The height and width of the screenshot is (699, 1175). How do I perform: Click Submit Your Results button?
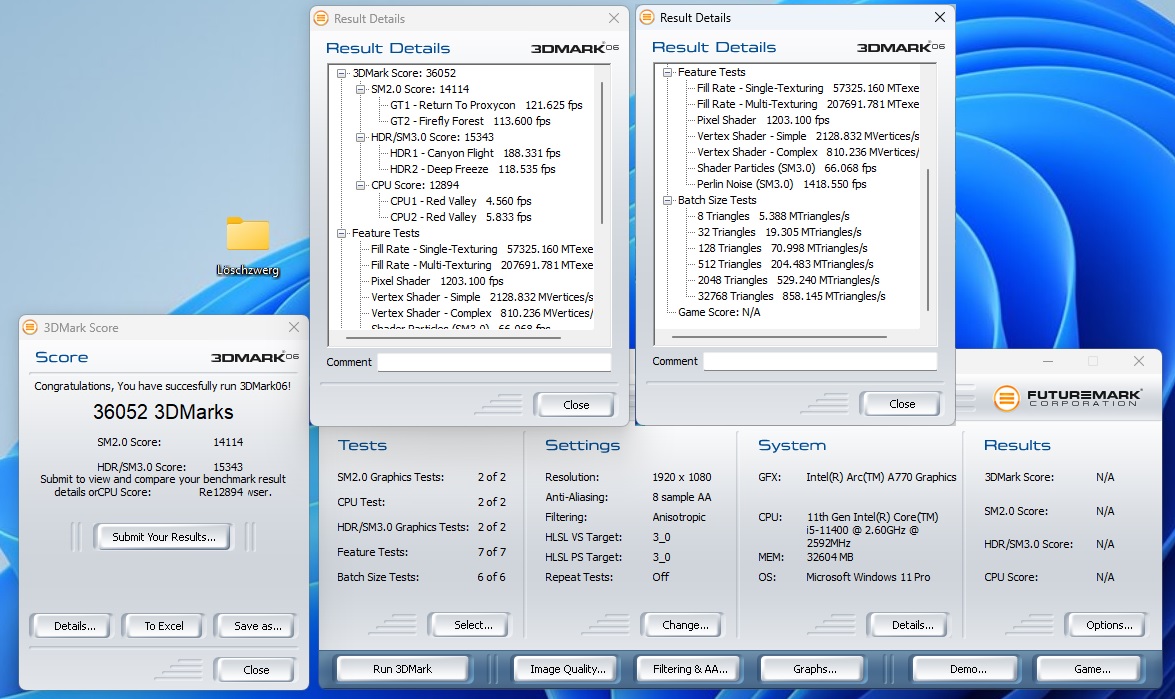click(x=163, y=537)
